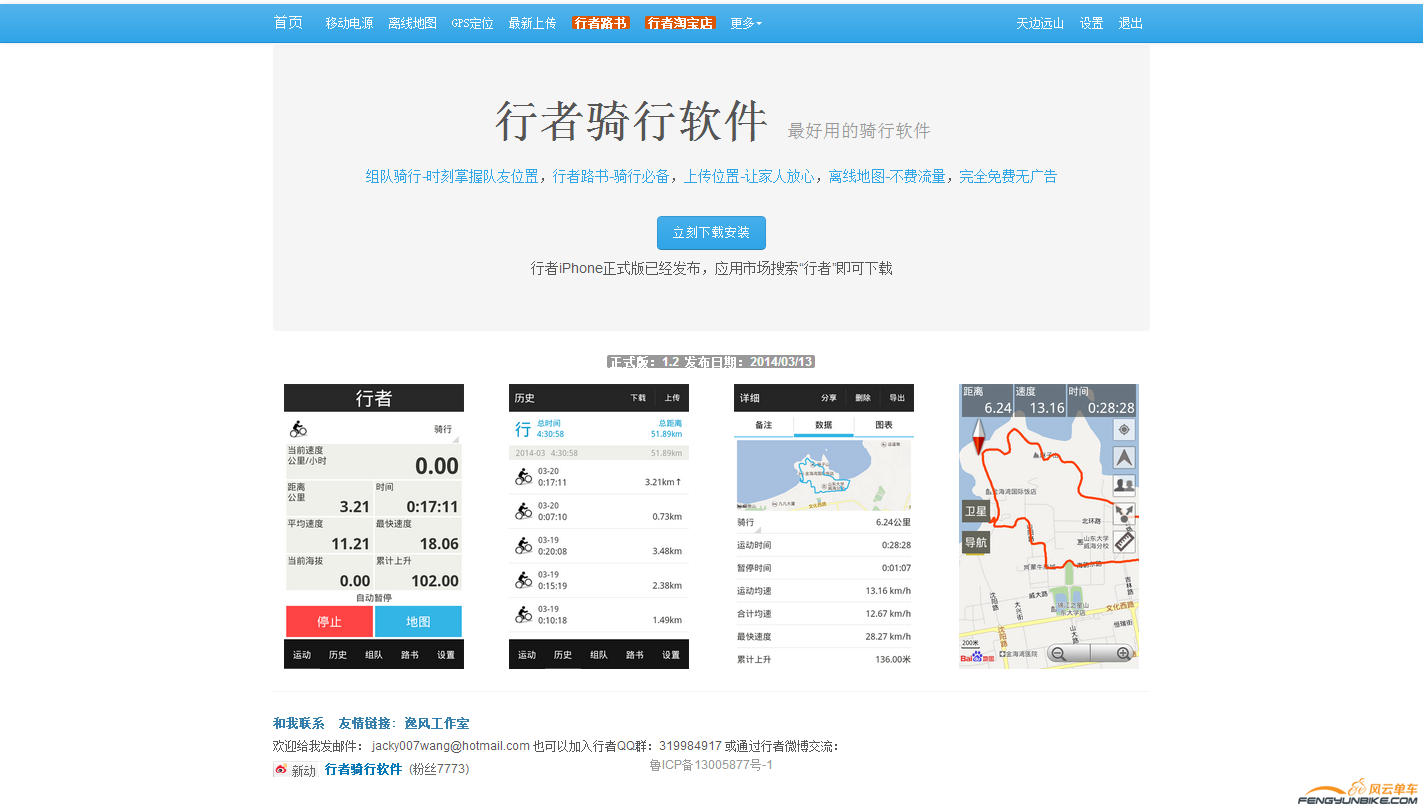Viewport: 1423px width, 809px height.
Task: Click the team members icon on map
Action: tap(1124, 486)
